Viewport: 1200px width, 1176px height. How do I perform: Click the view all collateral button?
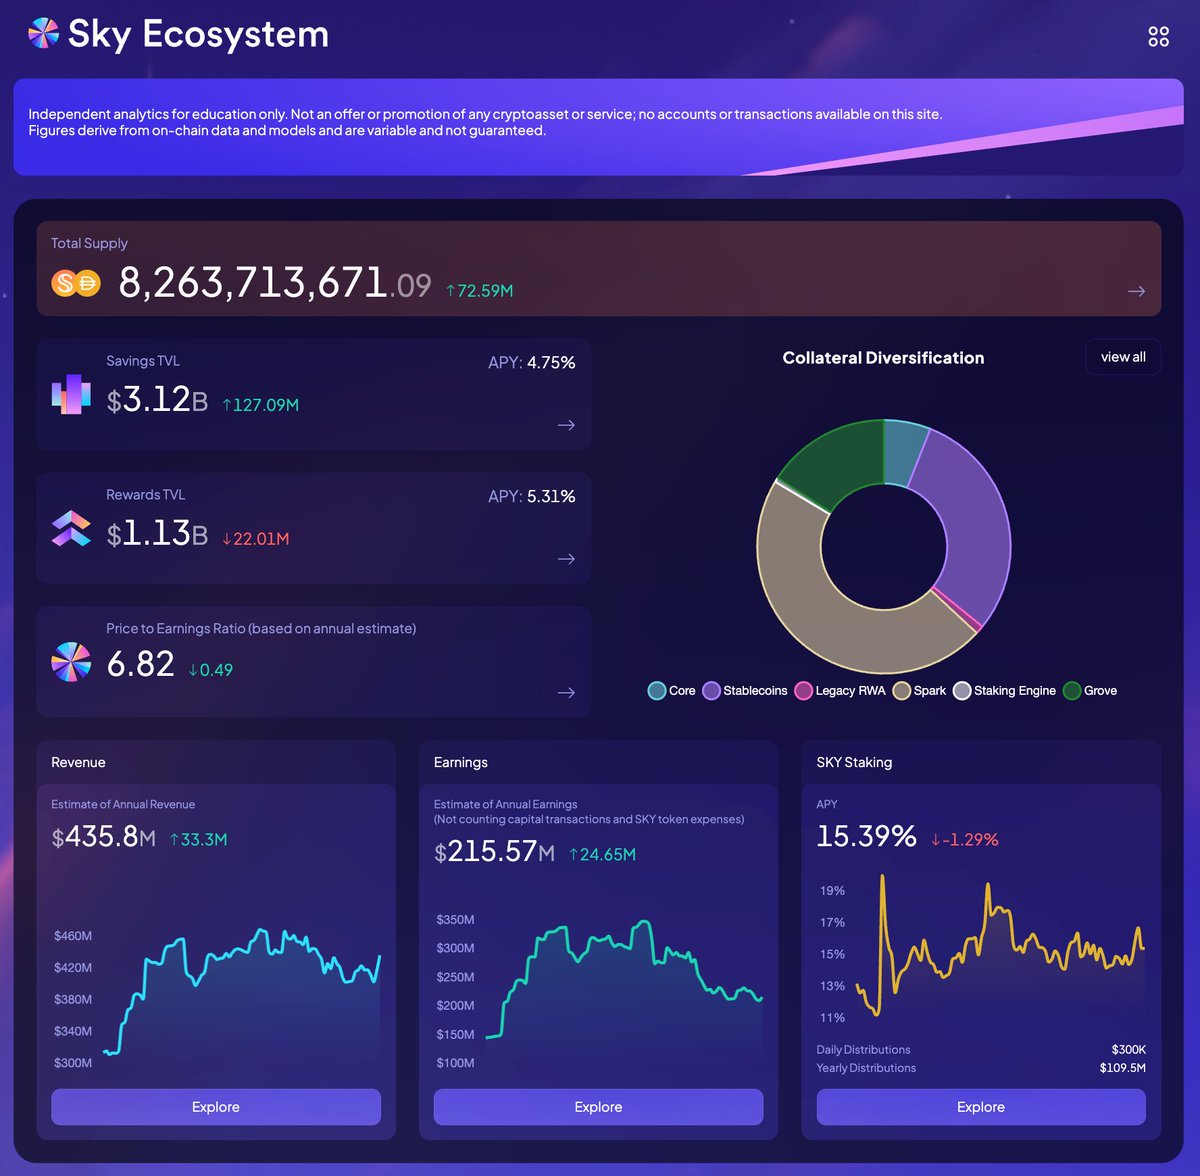tap(1123, 357)
